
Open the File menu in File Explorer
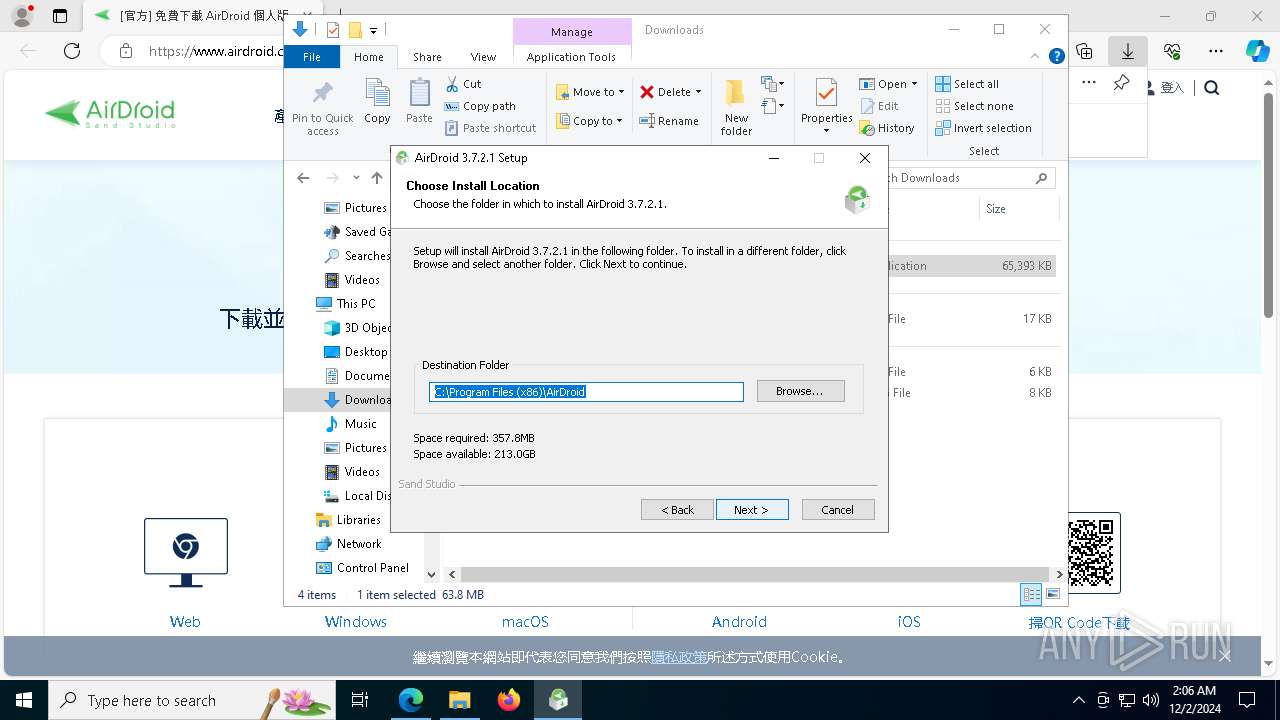pyautogui.click(x=312, y=57)
